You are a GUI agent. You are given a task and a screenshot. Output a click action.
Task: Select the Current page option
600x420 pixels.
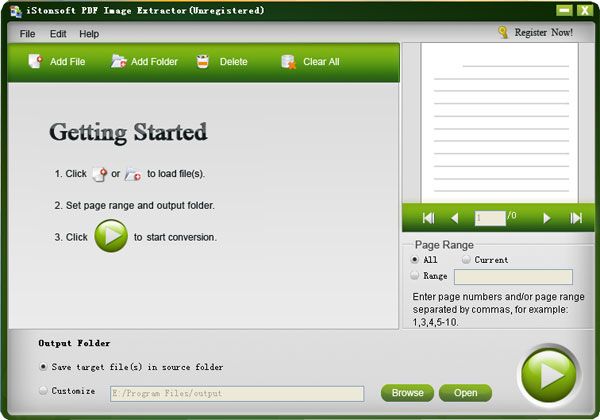coord(466,259)
